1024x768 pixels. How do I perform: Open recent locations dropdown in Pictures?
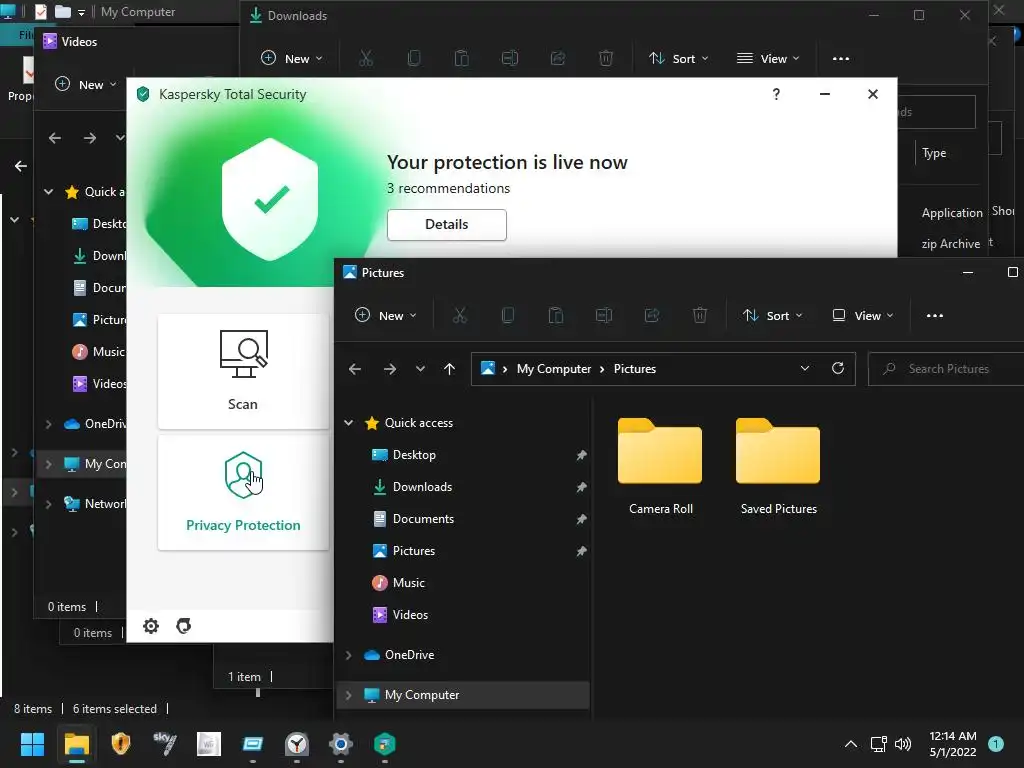[x=420, y=369]
